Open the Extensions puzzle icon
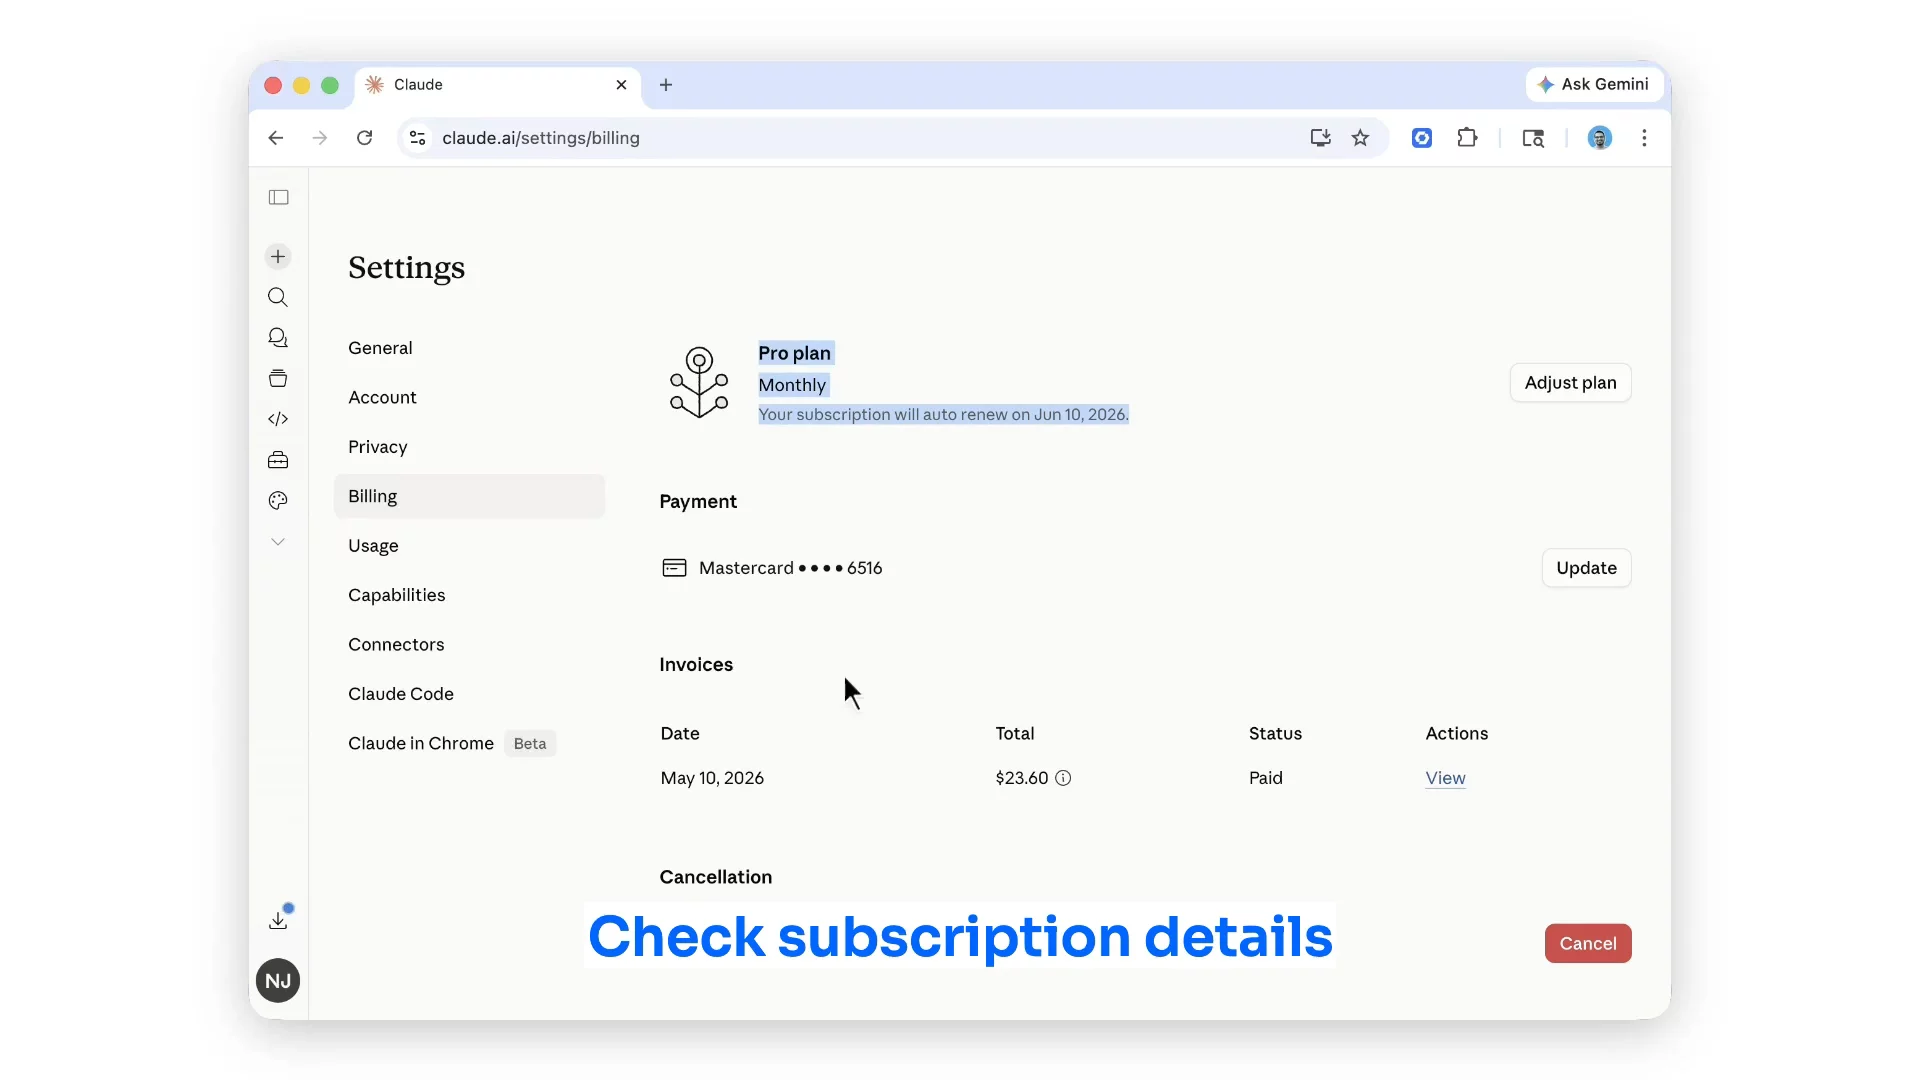Viewport: 1920px width, 1080px height. point(1467,138)
